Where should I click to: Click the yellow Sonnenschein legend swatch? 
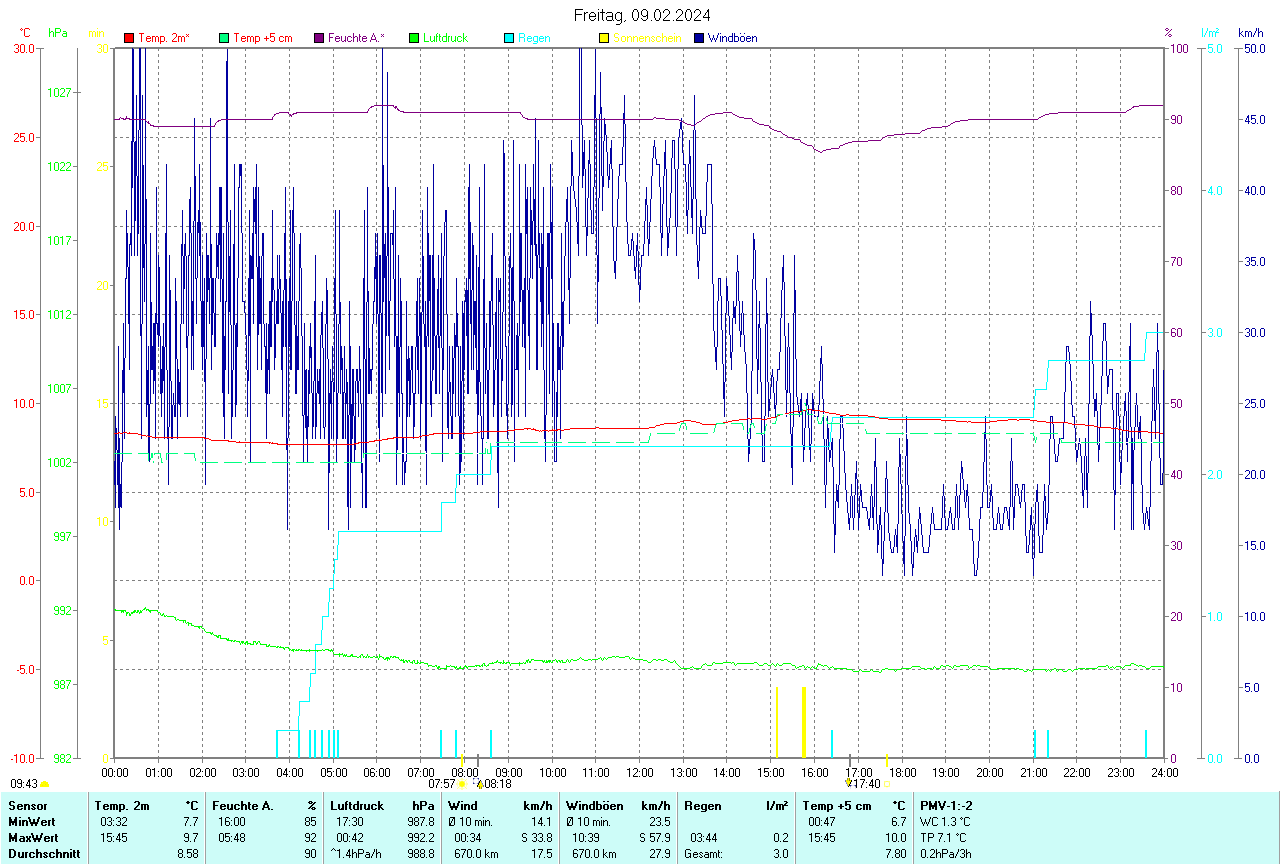(x=604, y=38)
